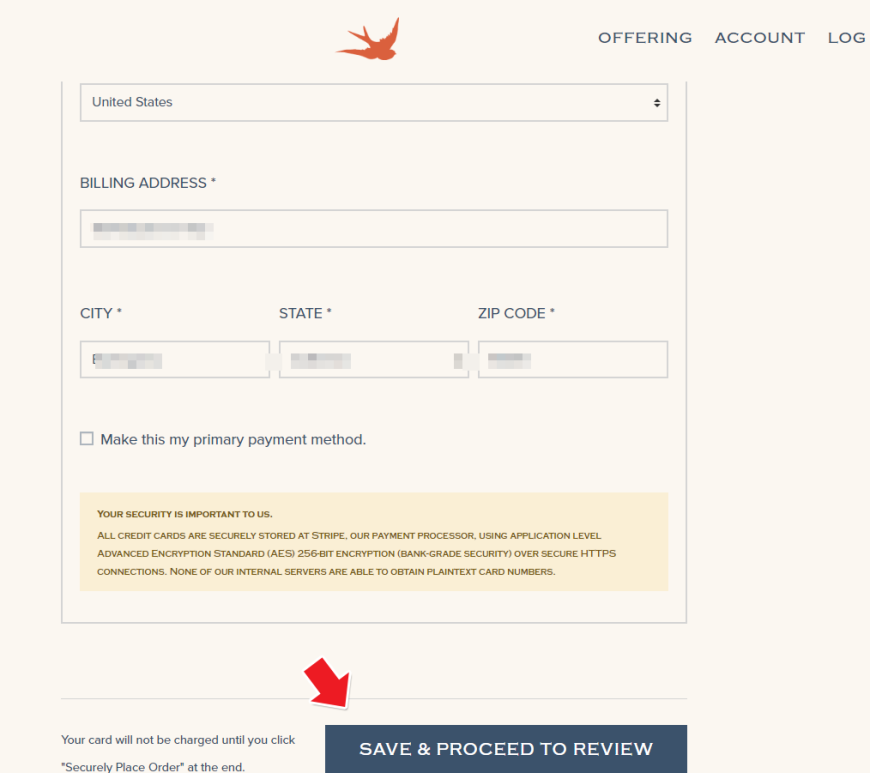Go to the Account menu item
The width and height of the screenshot is (870, 773).
coord(760,38)
